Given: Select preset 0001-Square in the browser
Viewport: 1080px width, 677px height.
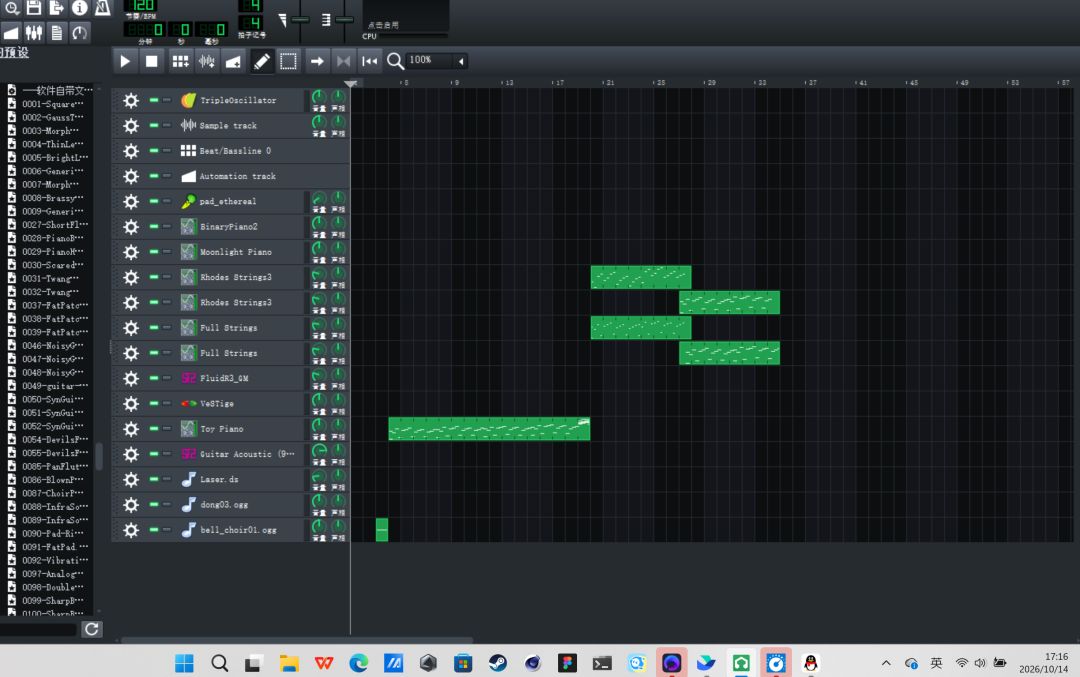Looking at the screenshot, I should click(x=52, y=104).
